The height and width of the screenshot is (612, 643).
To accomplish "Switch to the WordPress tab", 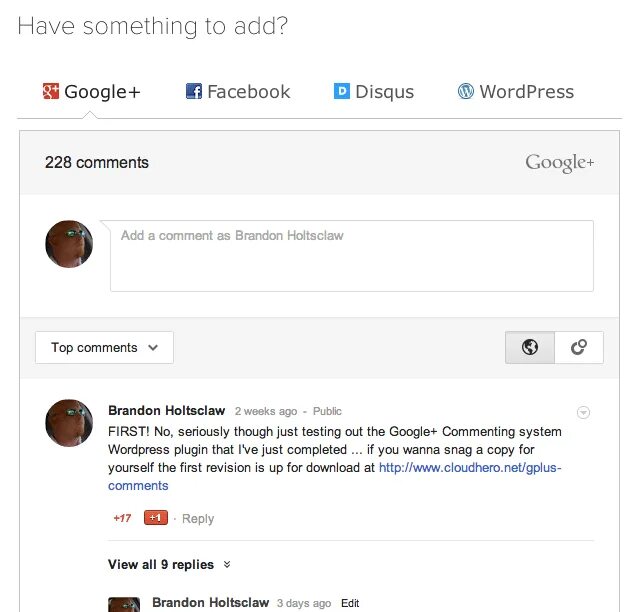I will 516,92.
